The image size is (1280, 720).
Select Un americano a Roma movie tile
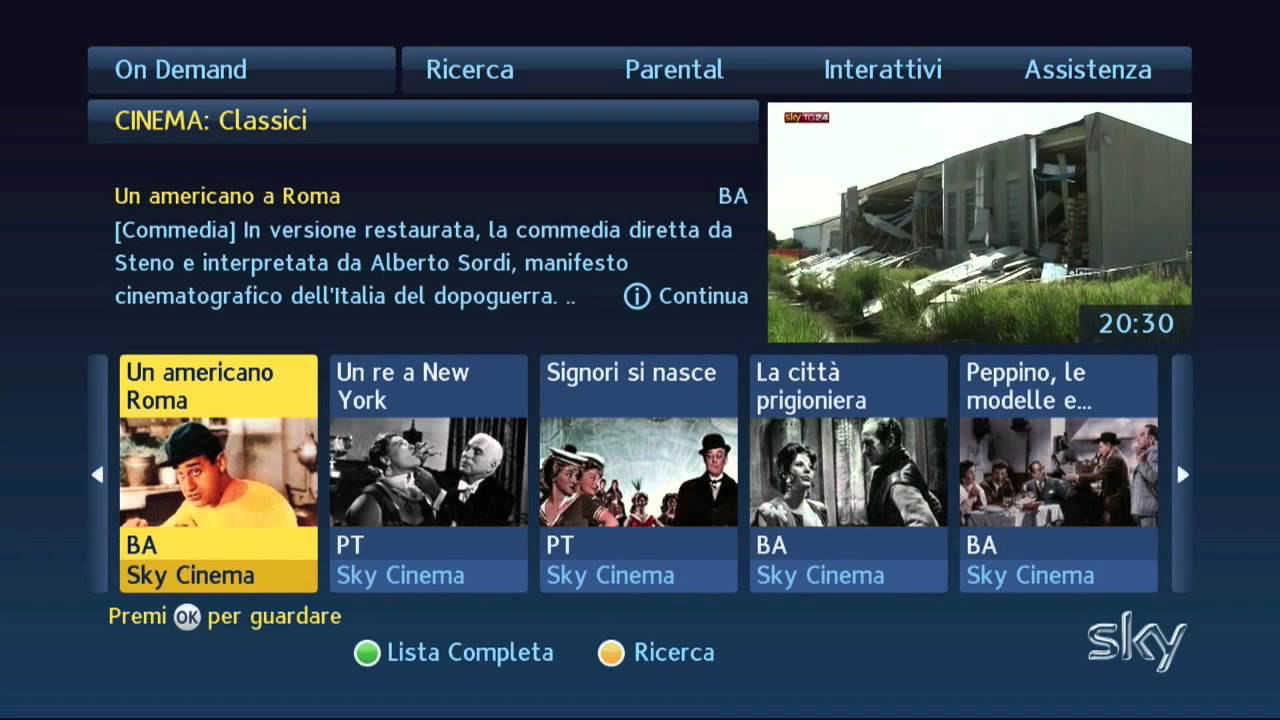[x=218, y=474]
